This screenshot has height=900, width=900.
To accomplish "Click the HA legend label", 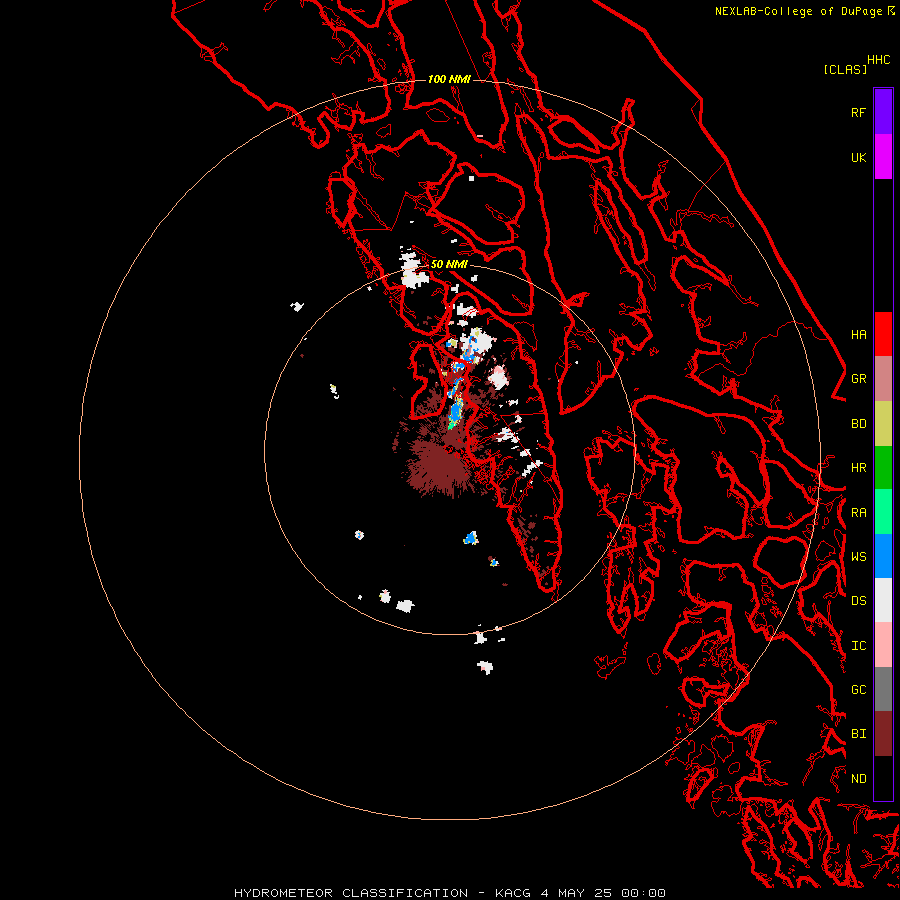I will (858, 334).
